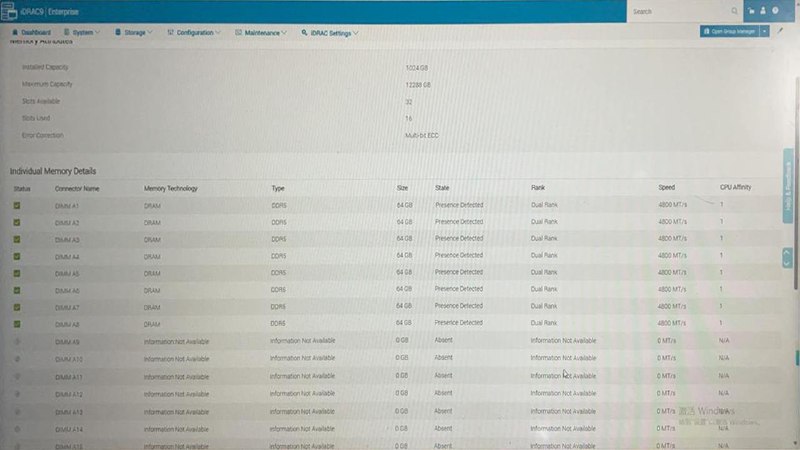Image resolution: width=800 pixels, height=450 pixels.
Task: Click the green status icon for DIMM A5
Action: (x=17, y=273)
